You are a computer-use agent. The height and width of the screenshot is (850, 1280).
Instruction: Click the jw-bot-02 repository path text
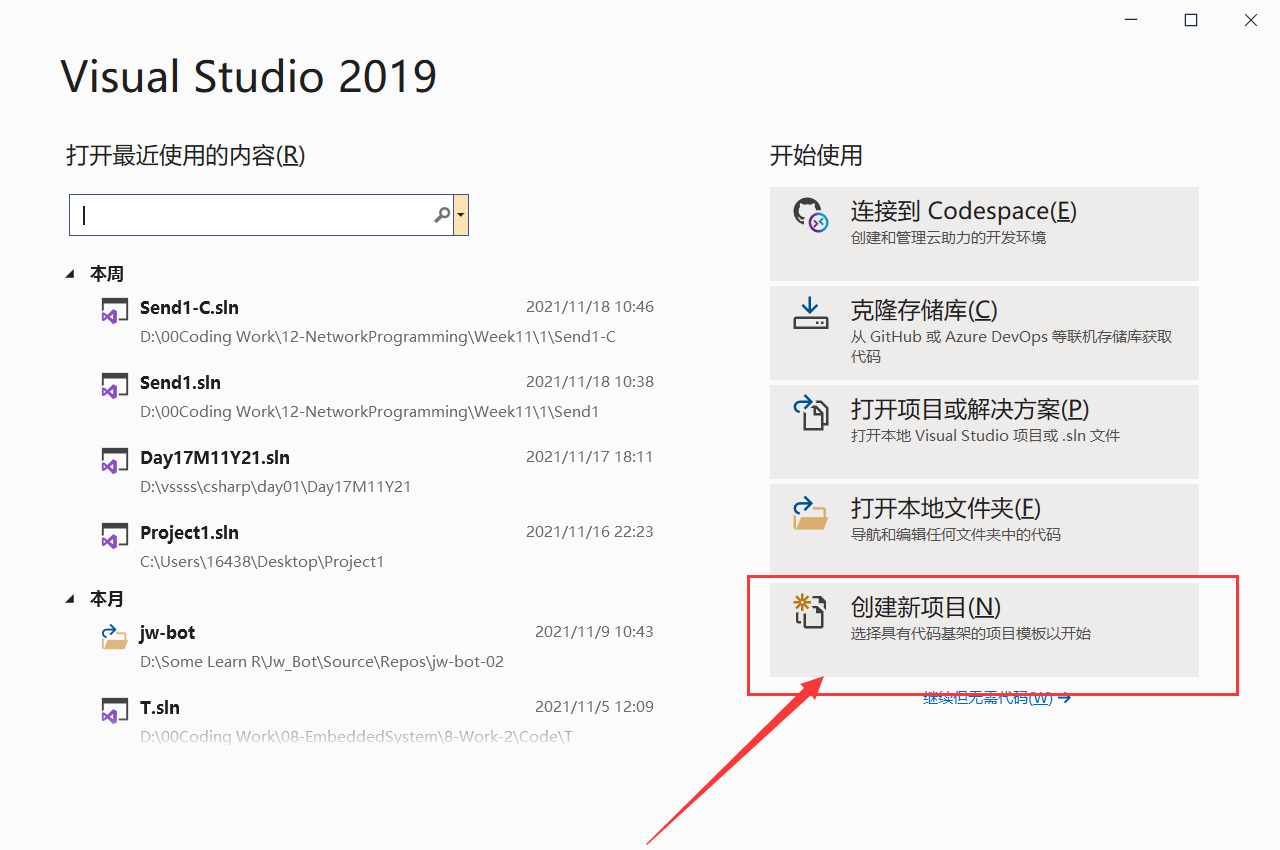pyautogui.click(x=322, y=662)
